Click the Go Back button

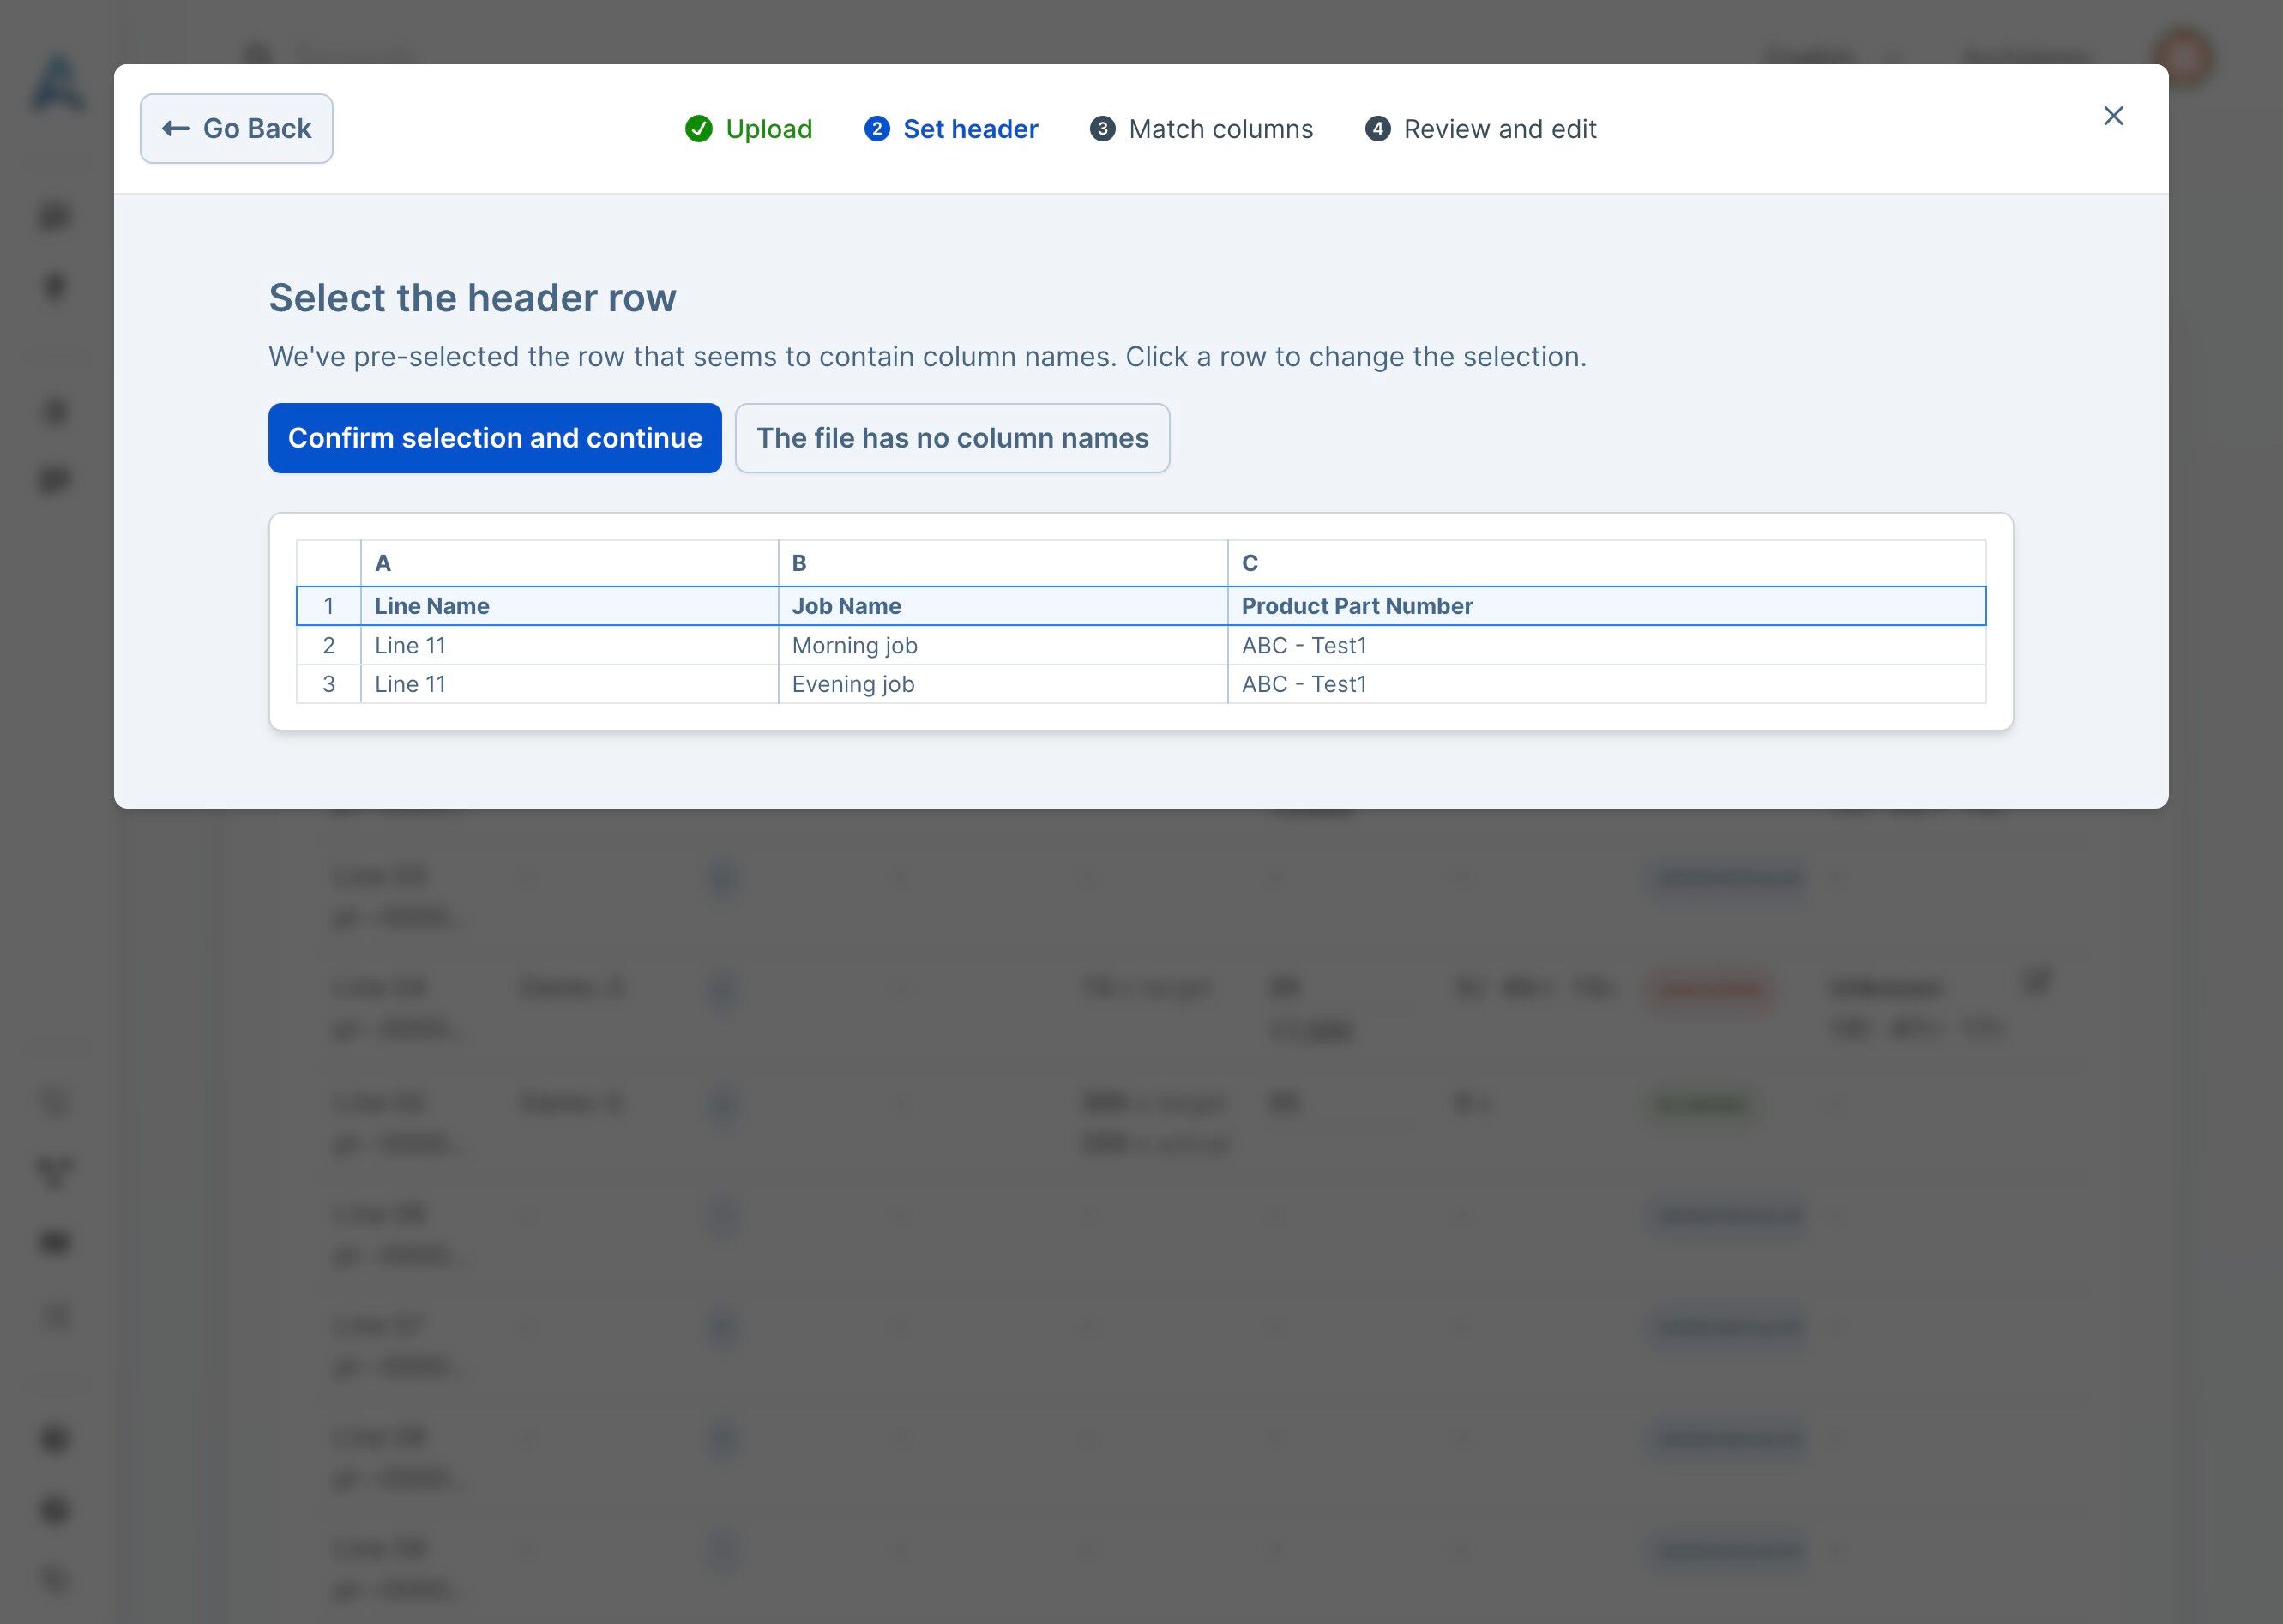click(236, 129)
